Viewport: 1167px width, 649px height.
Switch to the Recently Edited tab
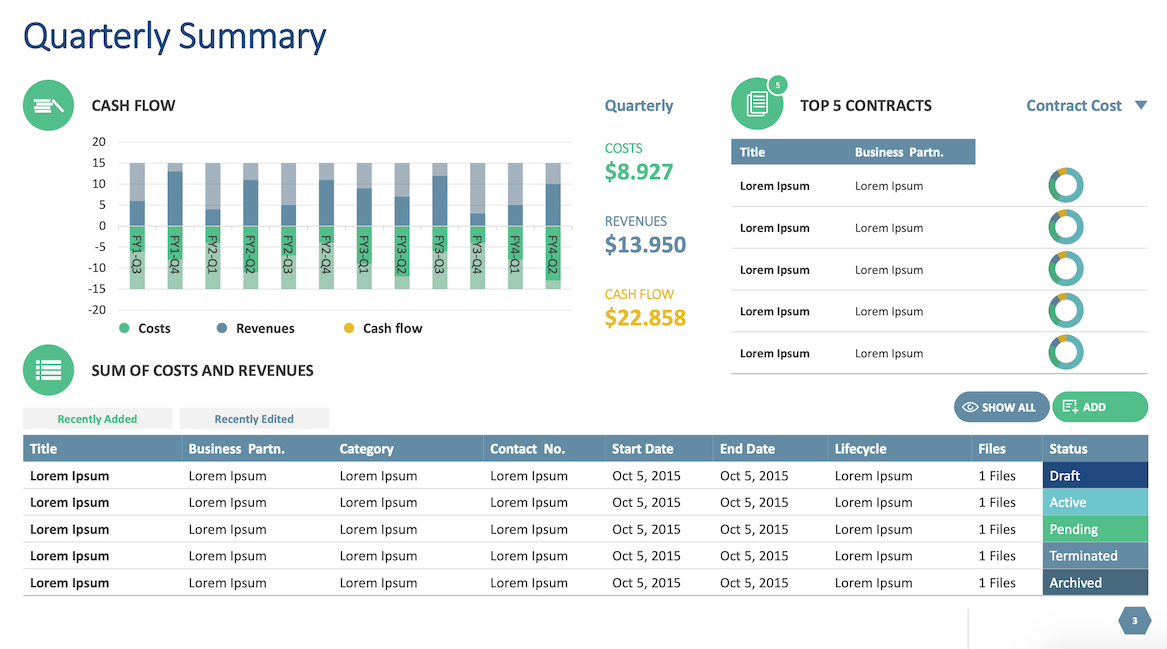pyautogui.click(x=254, y=419)
